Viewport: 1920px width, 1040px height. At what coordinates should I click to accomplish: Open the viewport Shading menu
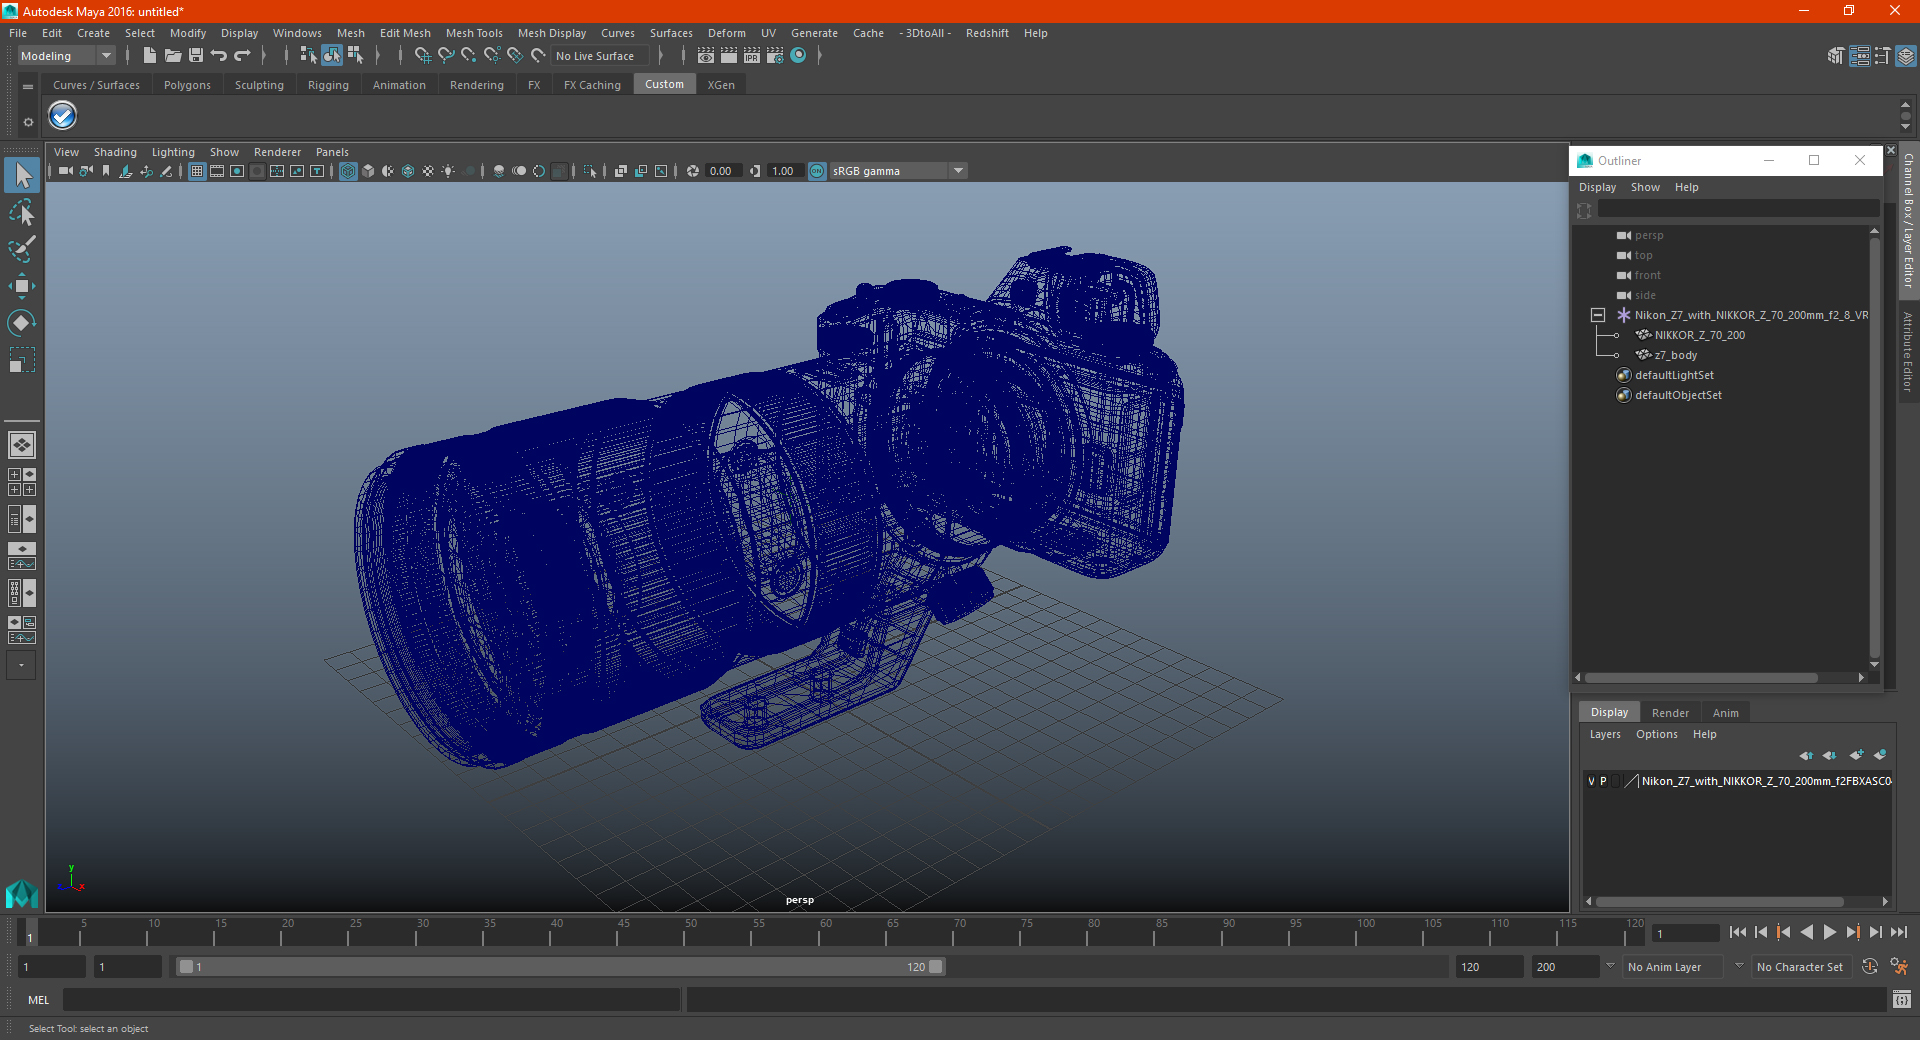115,152
